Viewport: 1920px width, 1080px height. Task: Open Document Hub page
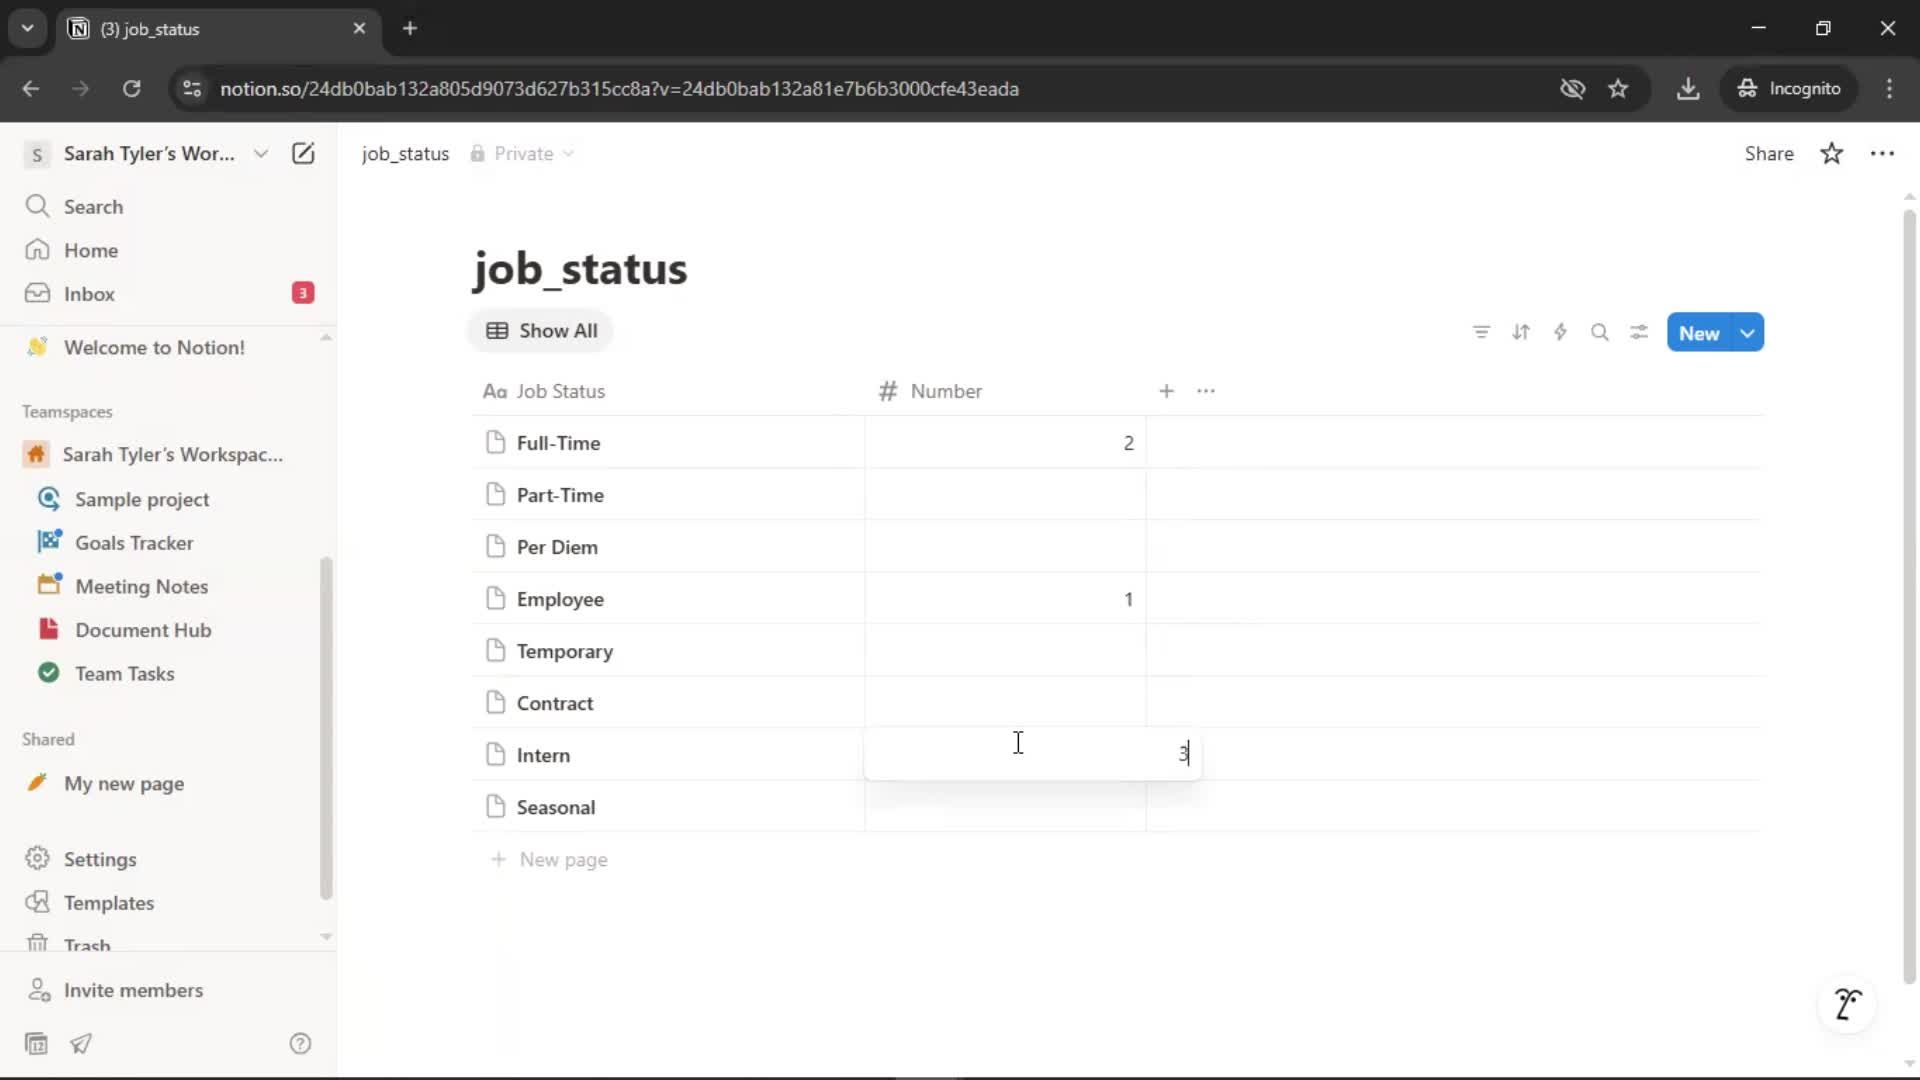(143, 630)
